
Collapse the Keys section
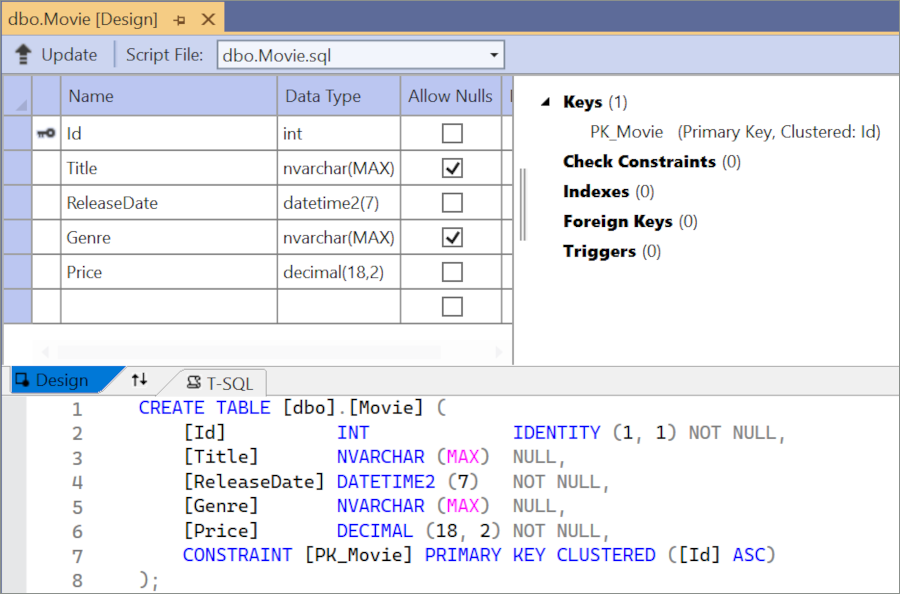[545, 102]
